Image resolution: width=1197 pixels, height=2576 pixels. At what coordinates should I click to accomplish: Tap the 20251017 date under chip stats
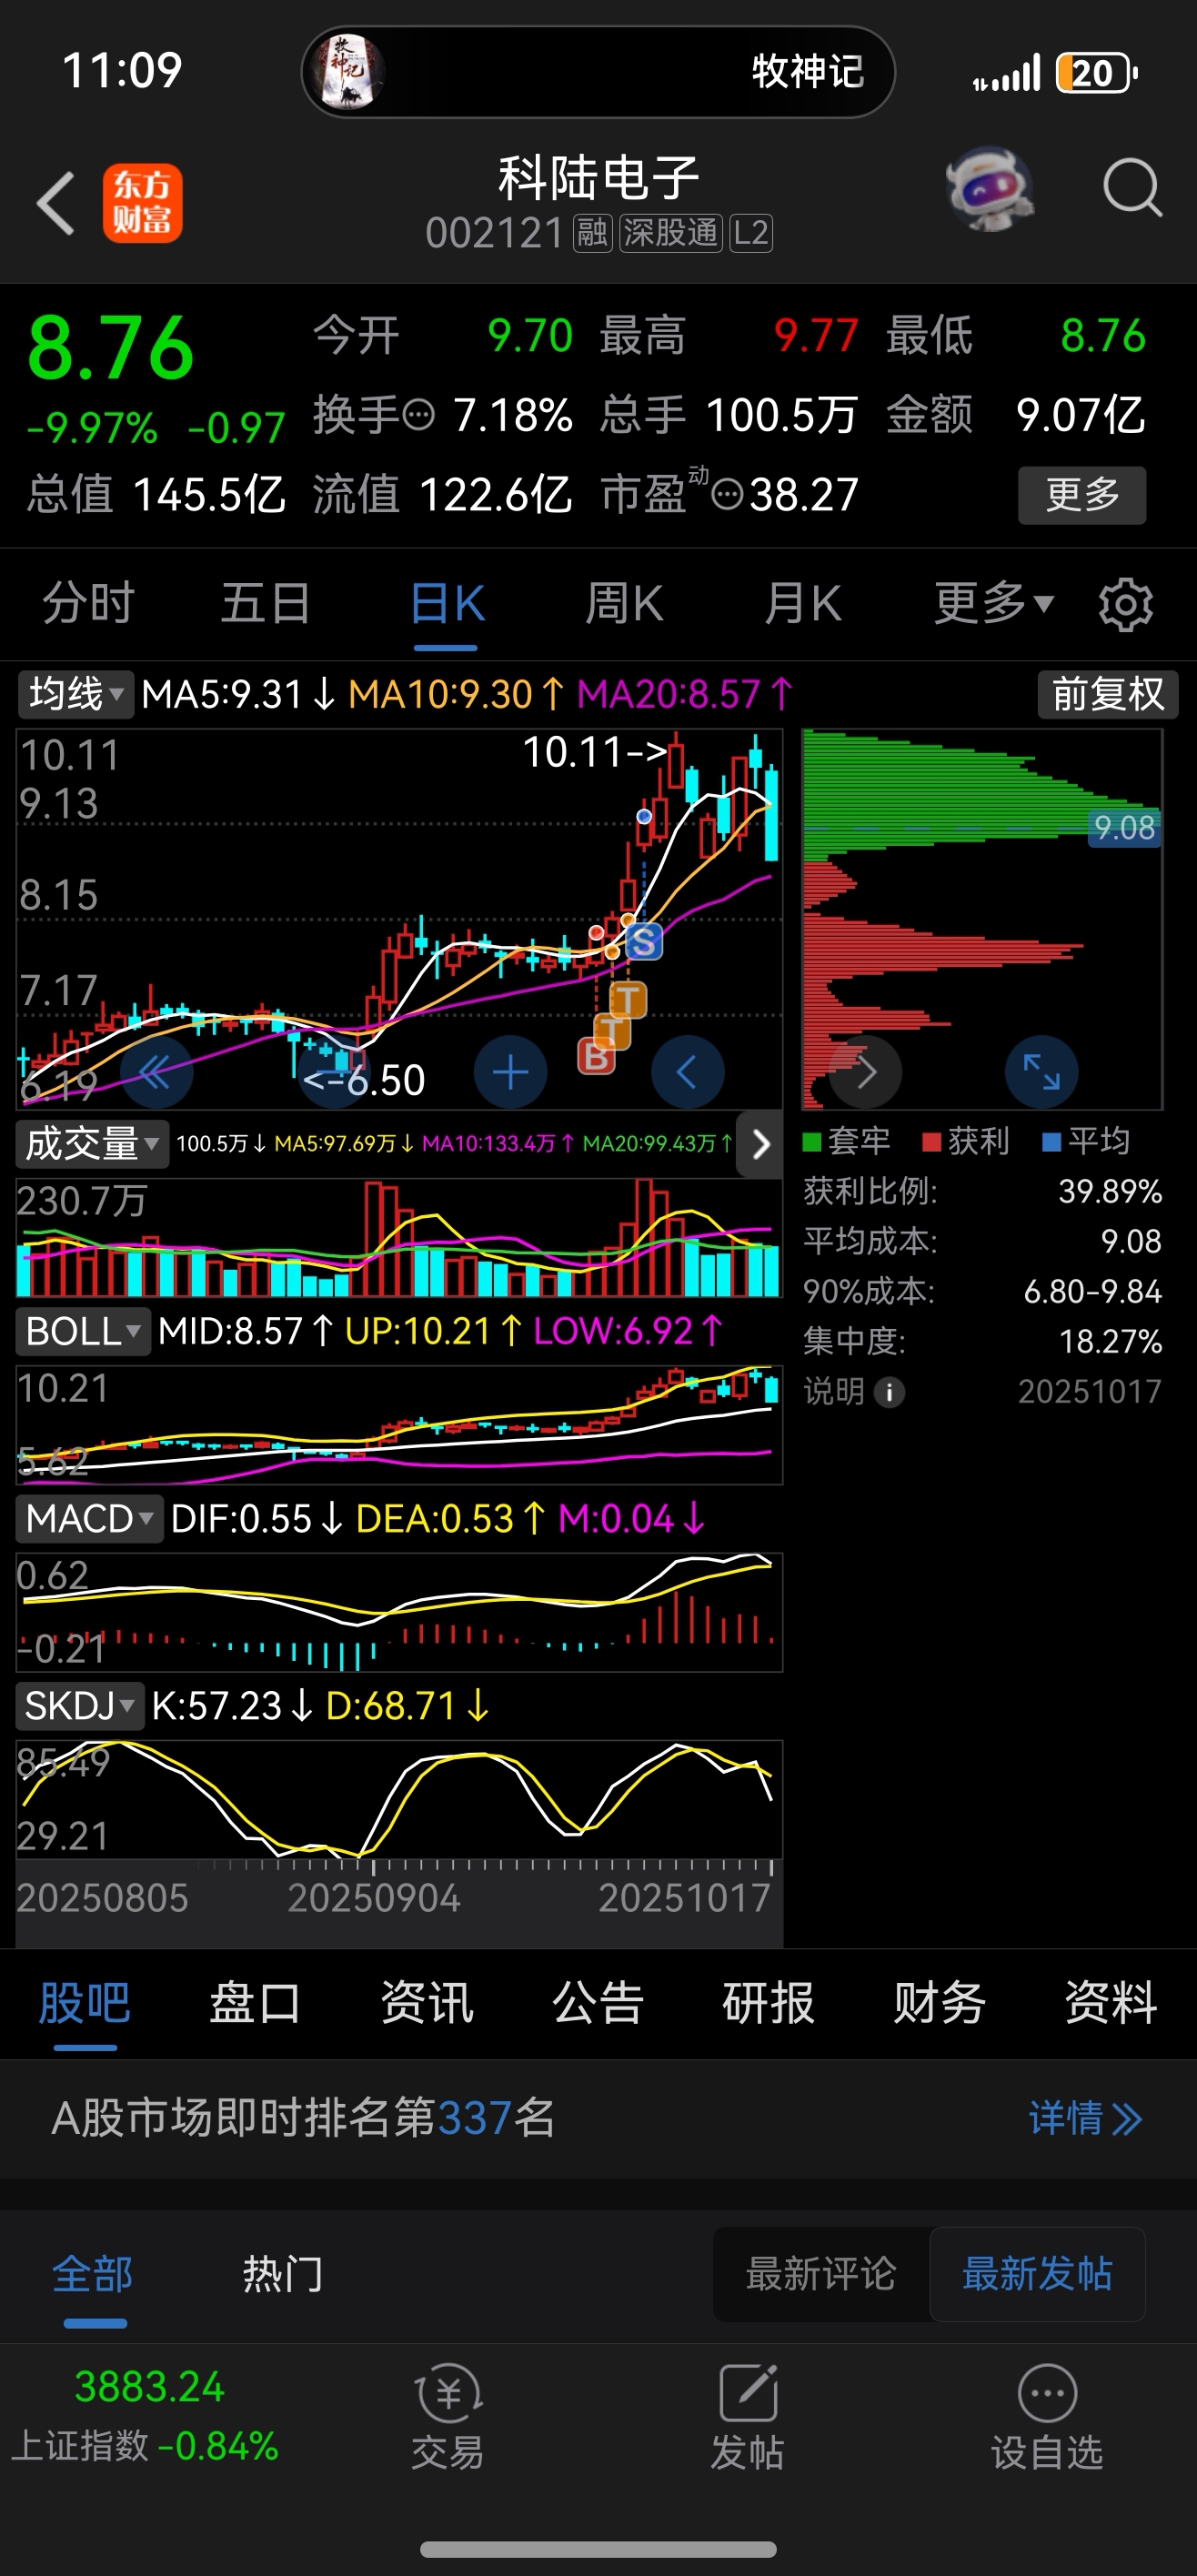[1089, 1391]
